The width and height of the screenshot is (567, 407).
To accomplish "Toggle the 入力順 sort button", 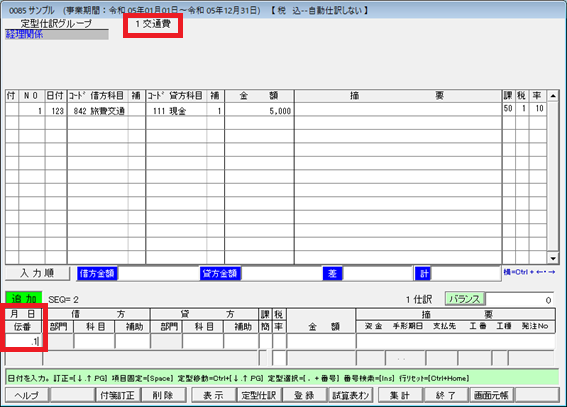I will (x=37, y=273).
